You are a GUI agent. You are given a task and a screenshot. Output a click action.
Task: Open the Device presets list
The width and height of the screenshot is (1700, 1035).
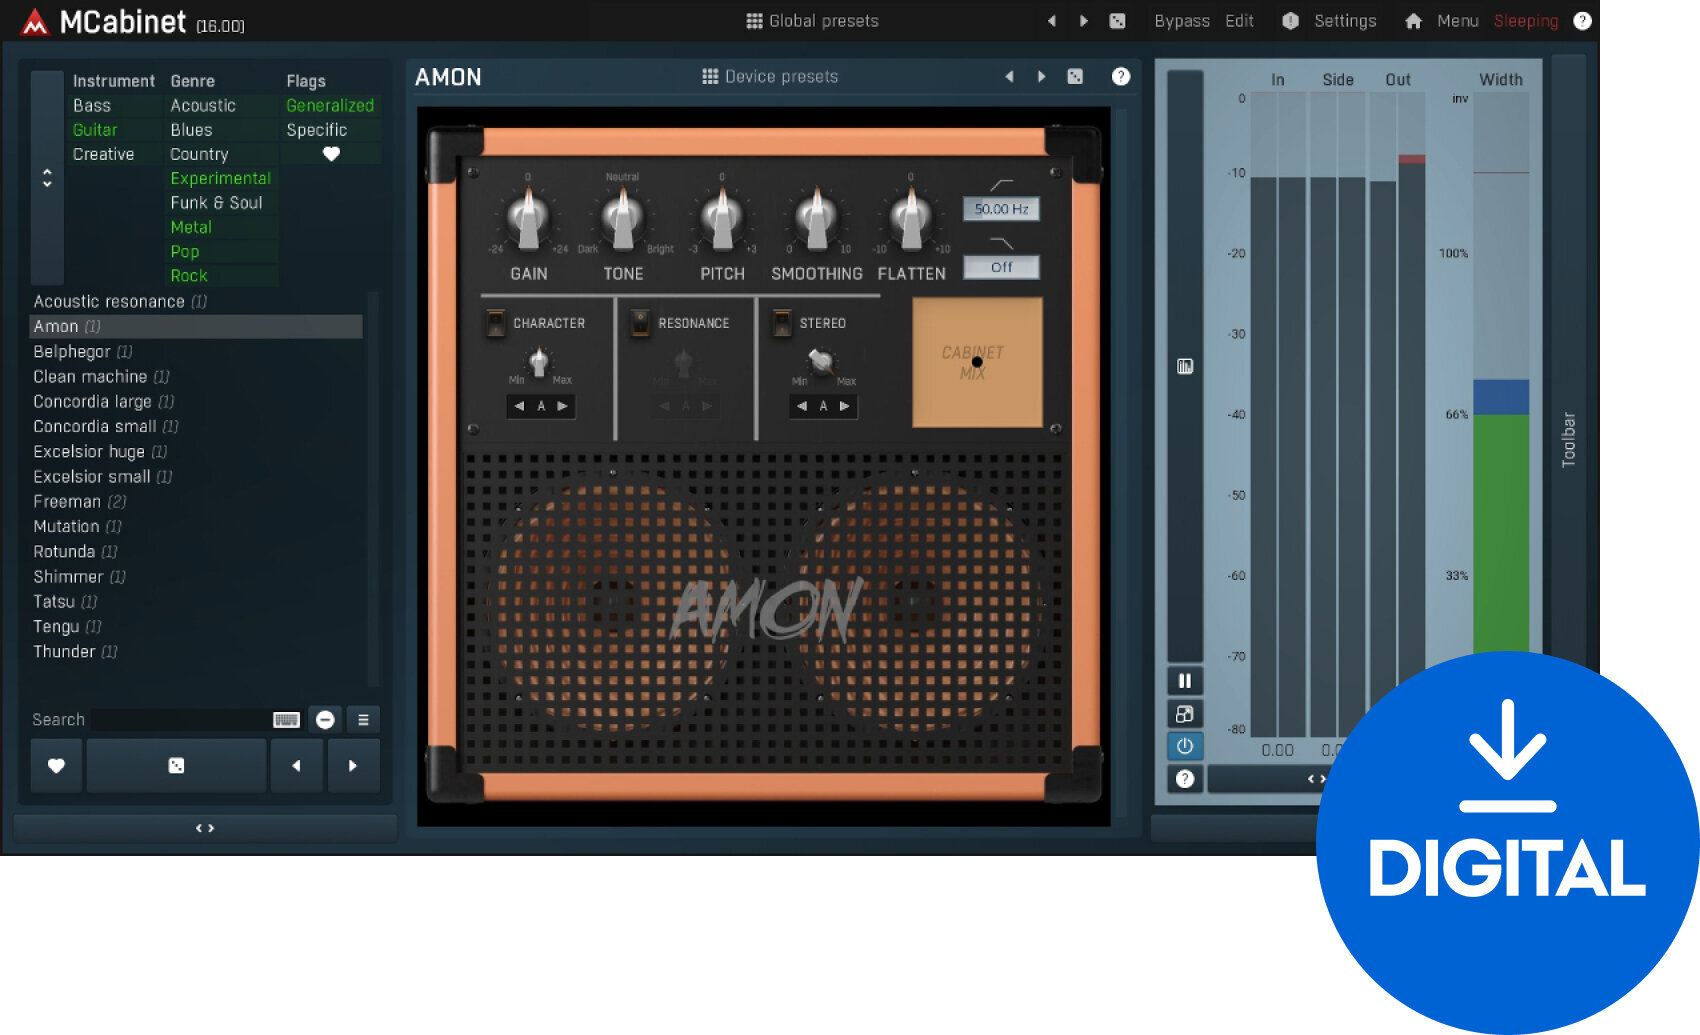[x=771, y=76]
